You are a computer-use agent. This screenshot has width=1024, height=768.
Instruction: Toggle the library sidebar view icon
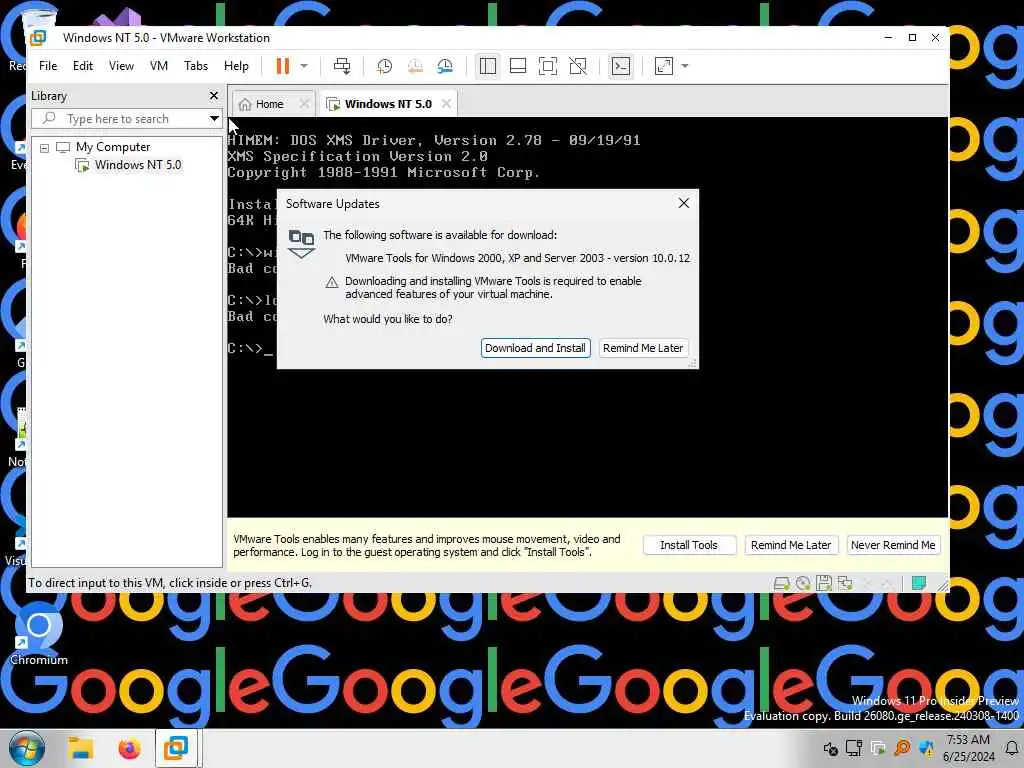488,66
